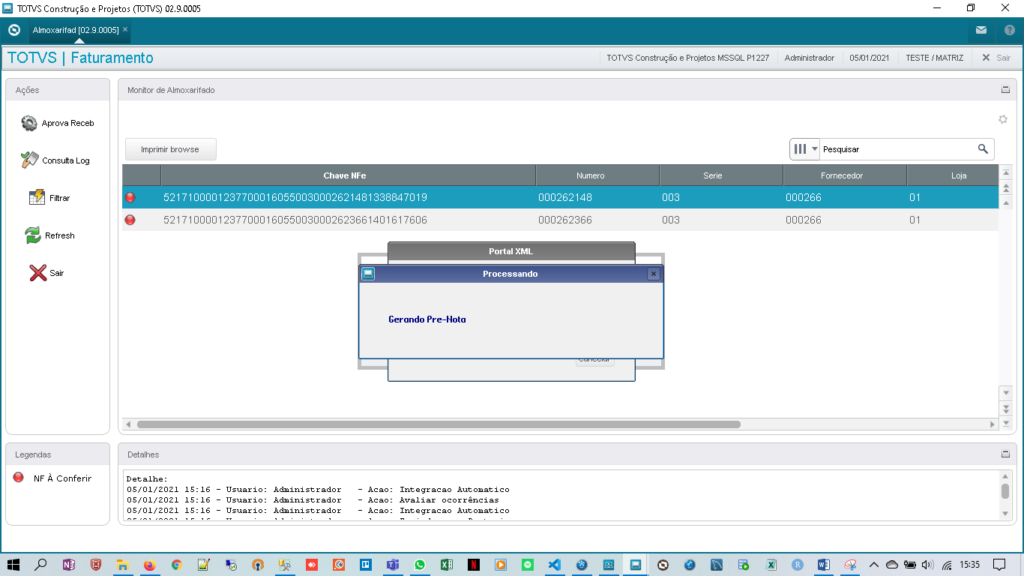Click the browse scroll-left arrow
The height and width of the screenshot is (576, 1024).
click(x=129, y=424)
